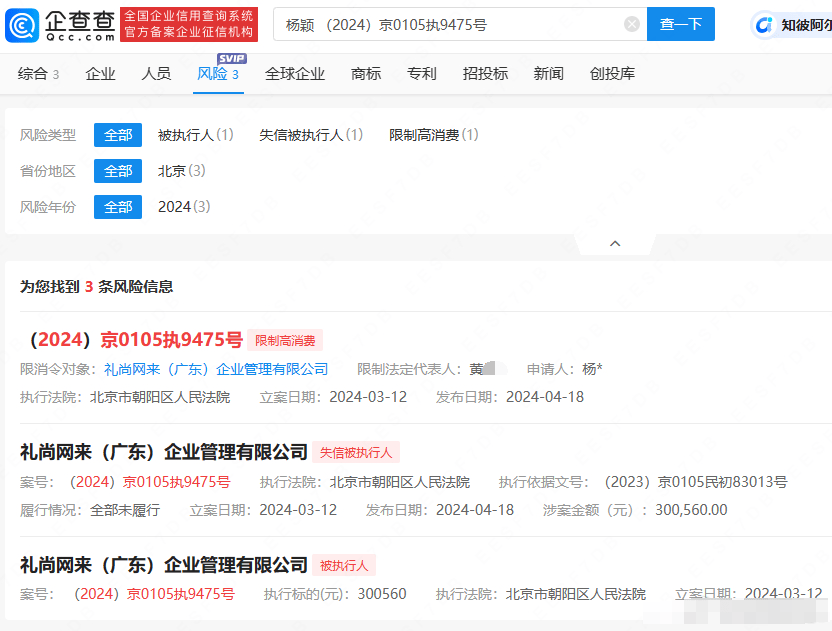Switch to the 企业 tab

[x=100, y=73]
